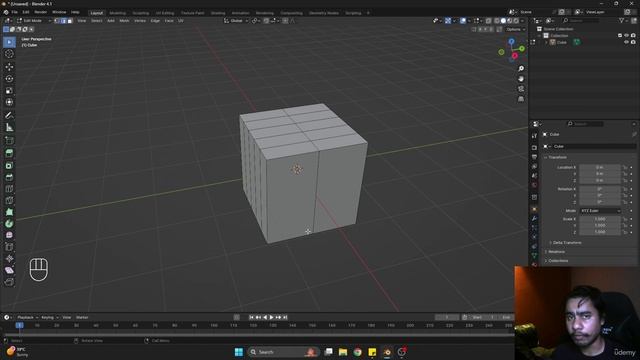Image resolution: width=640 pixels, height=360 pixels.
Task: Activate the Select Box tool
Action: pyautogui.click(x=9, y=42)
